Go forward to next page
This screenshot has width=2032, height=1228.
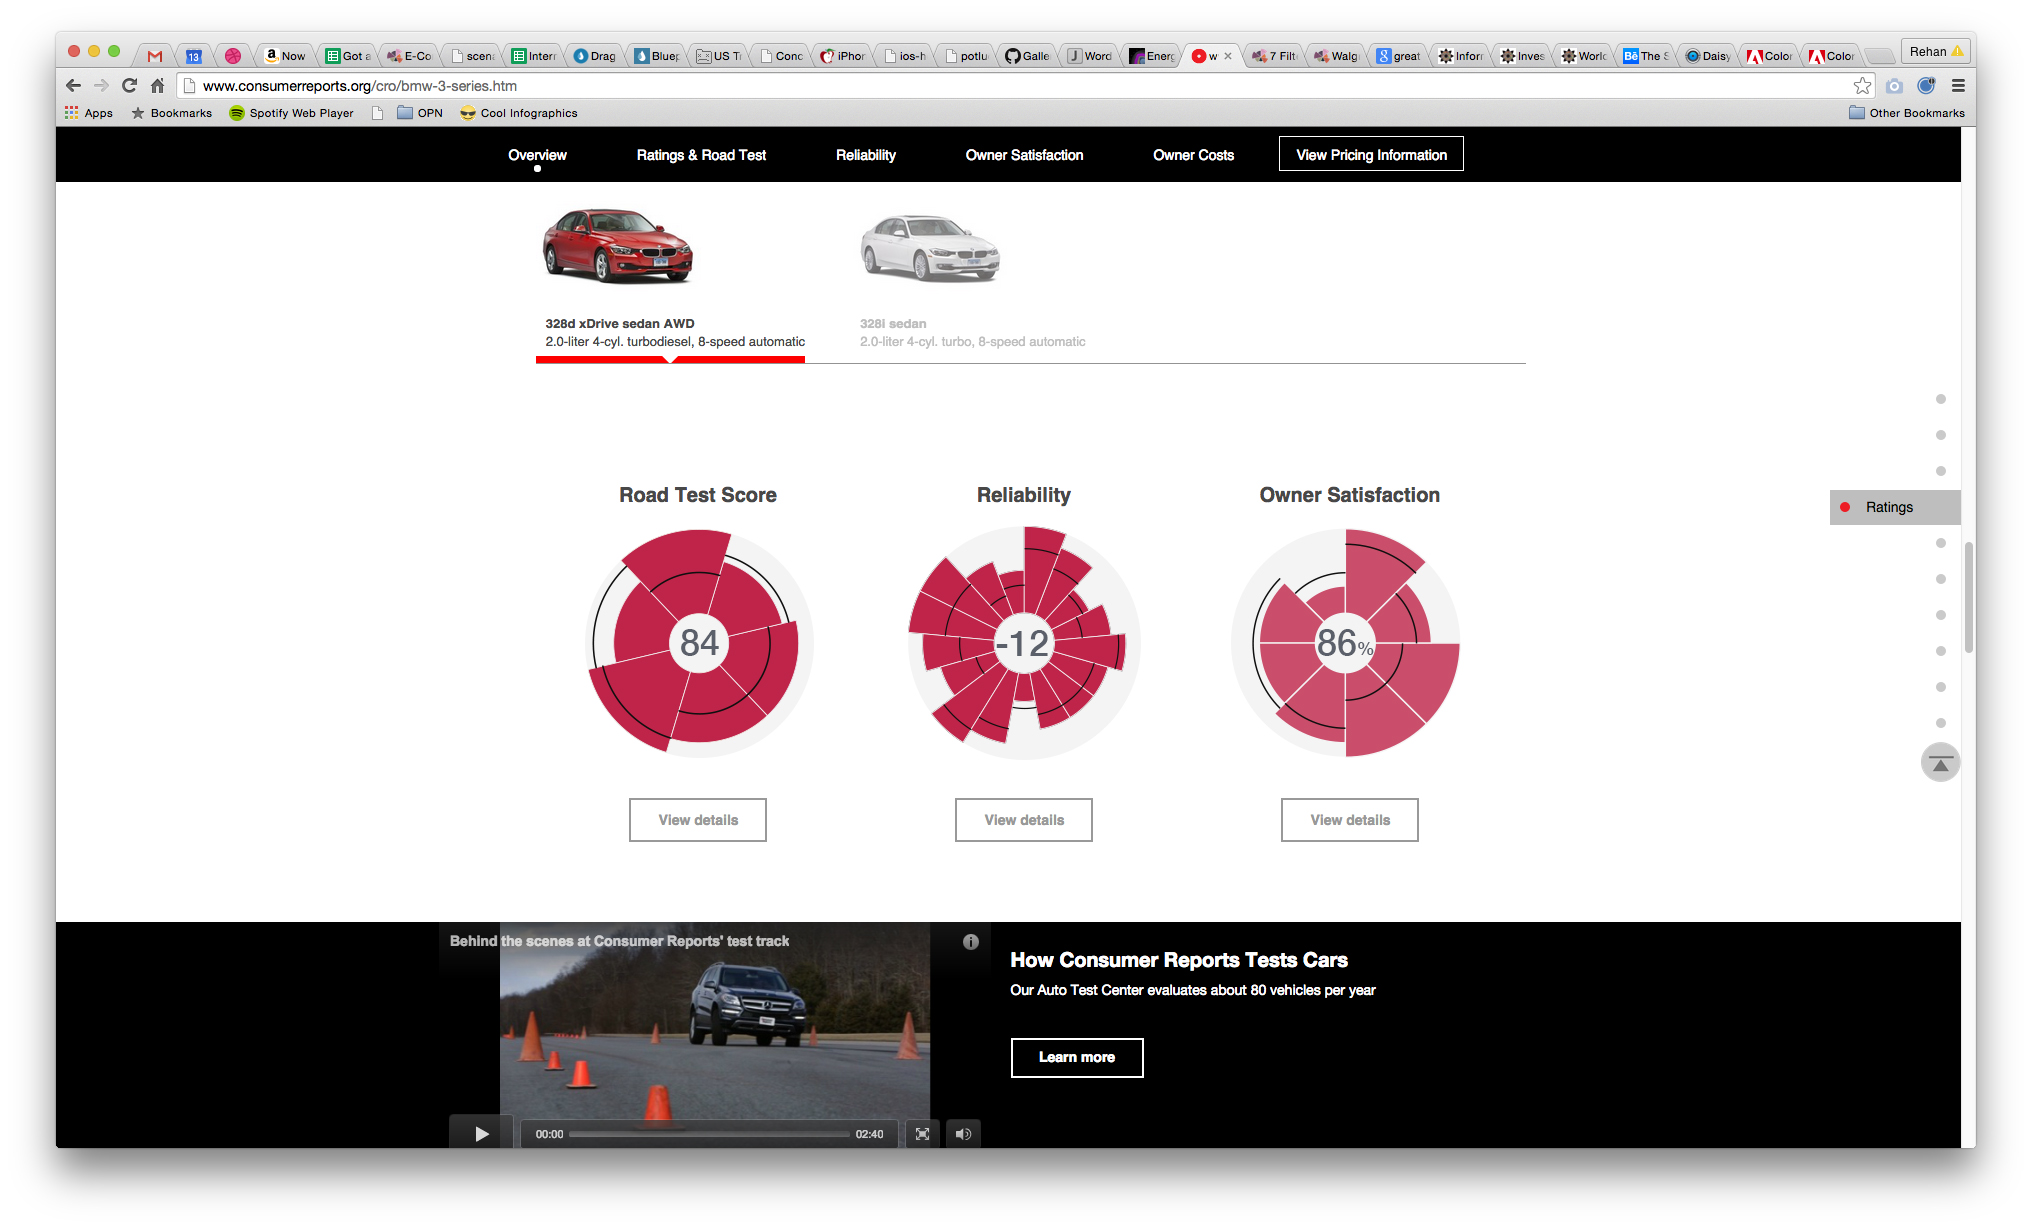pos(101,85)
